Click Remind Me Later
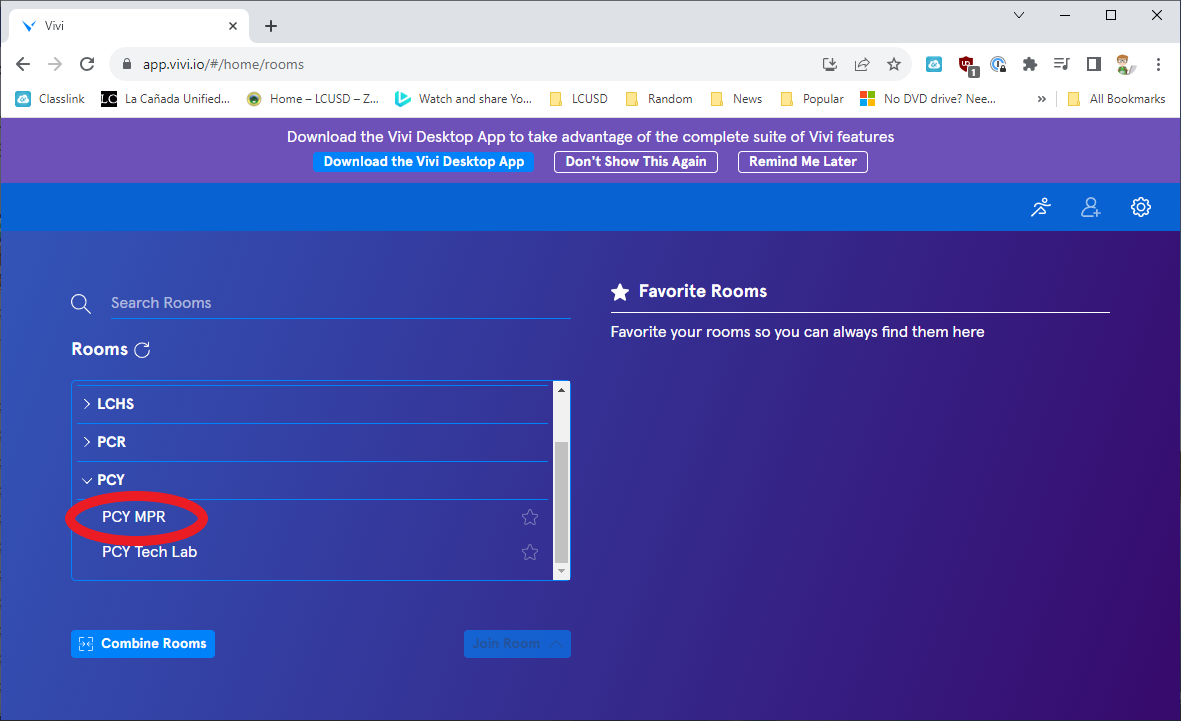Image resolution: width=1181 pixels, height=721 pixels. (x=803, y=161)
